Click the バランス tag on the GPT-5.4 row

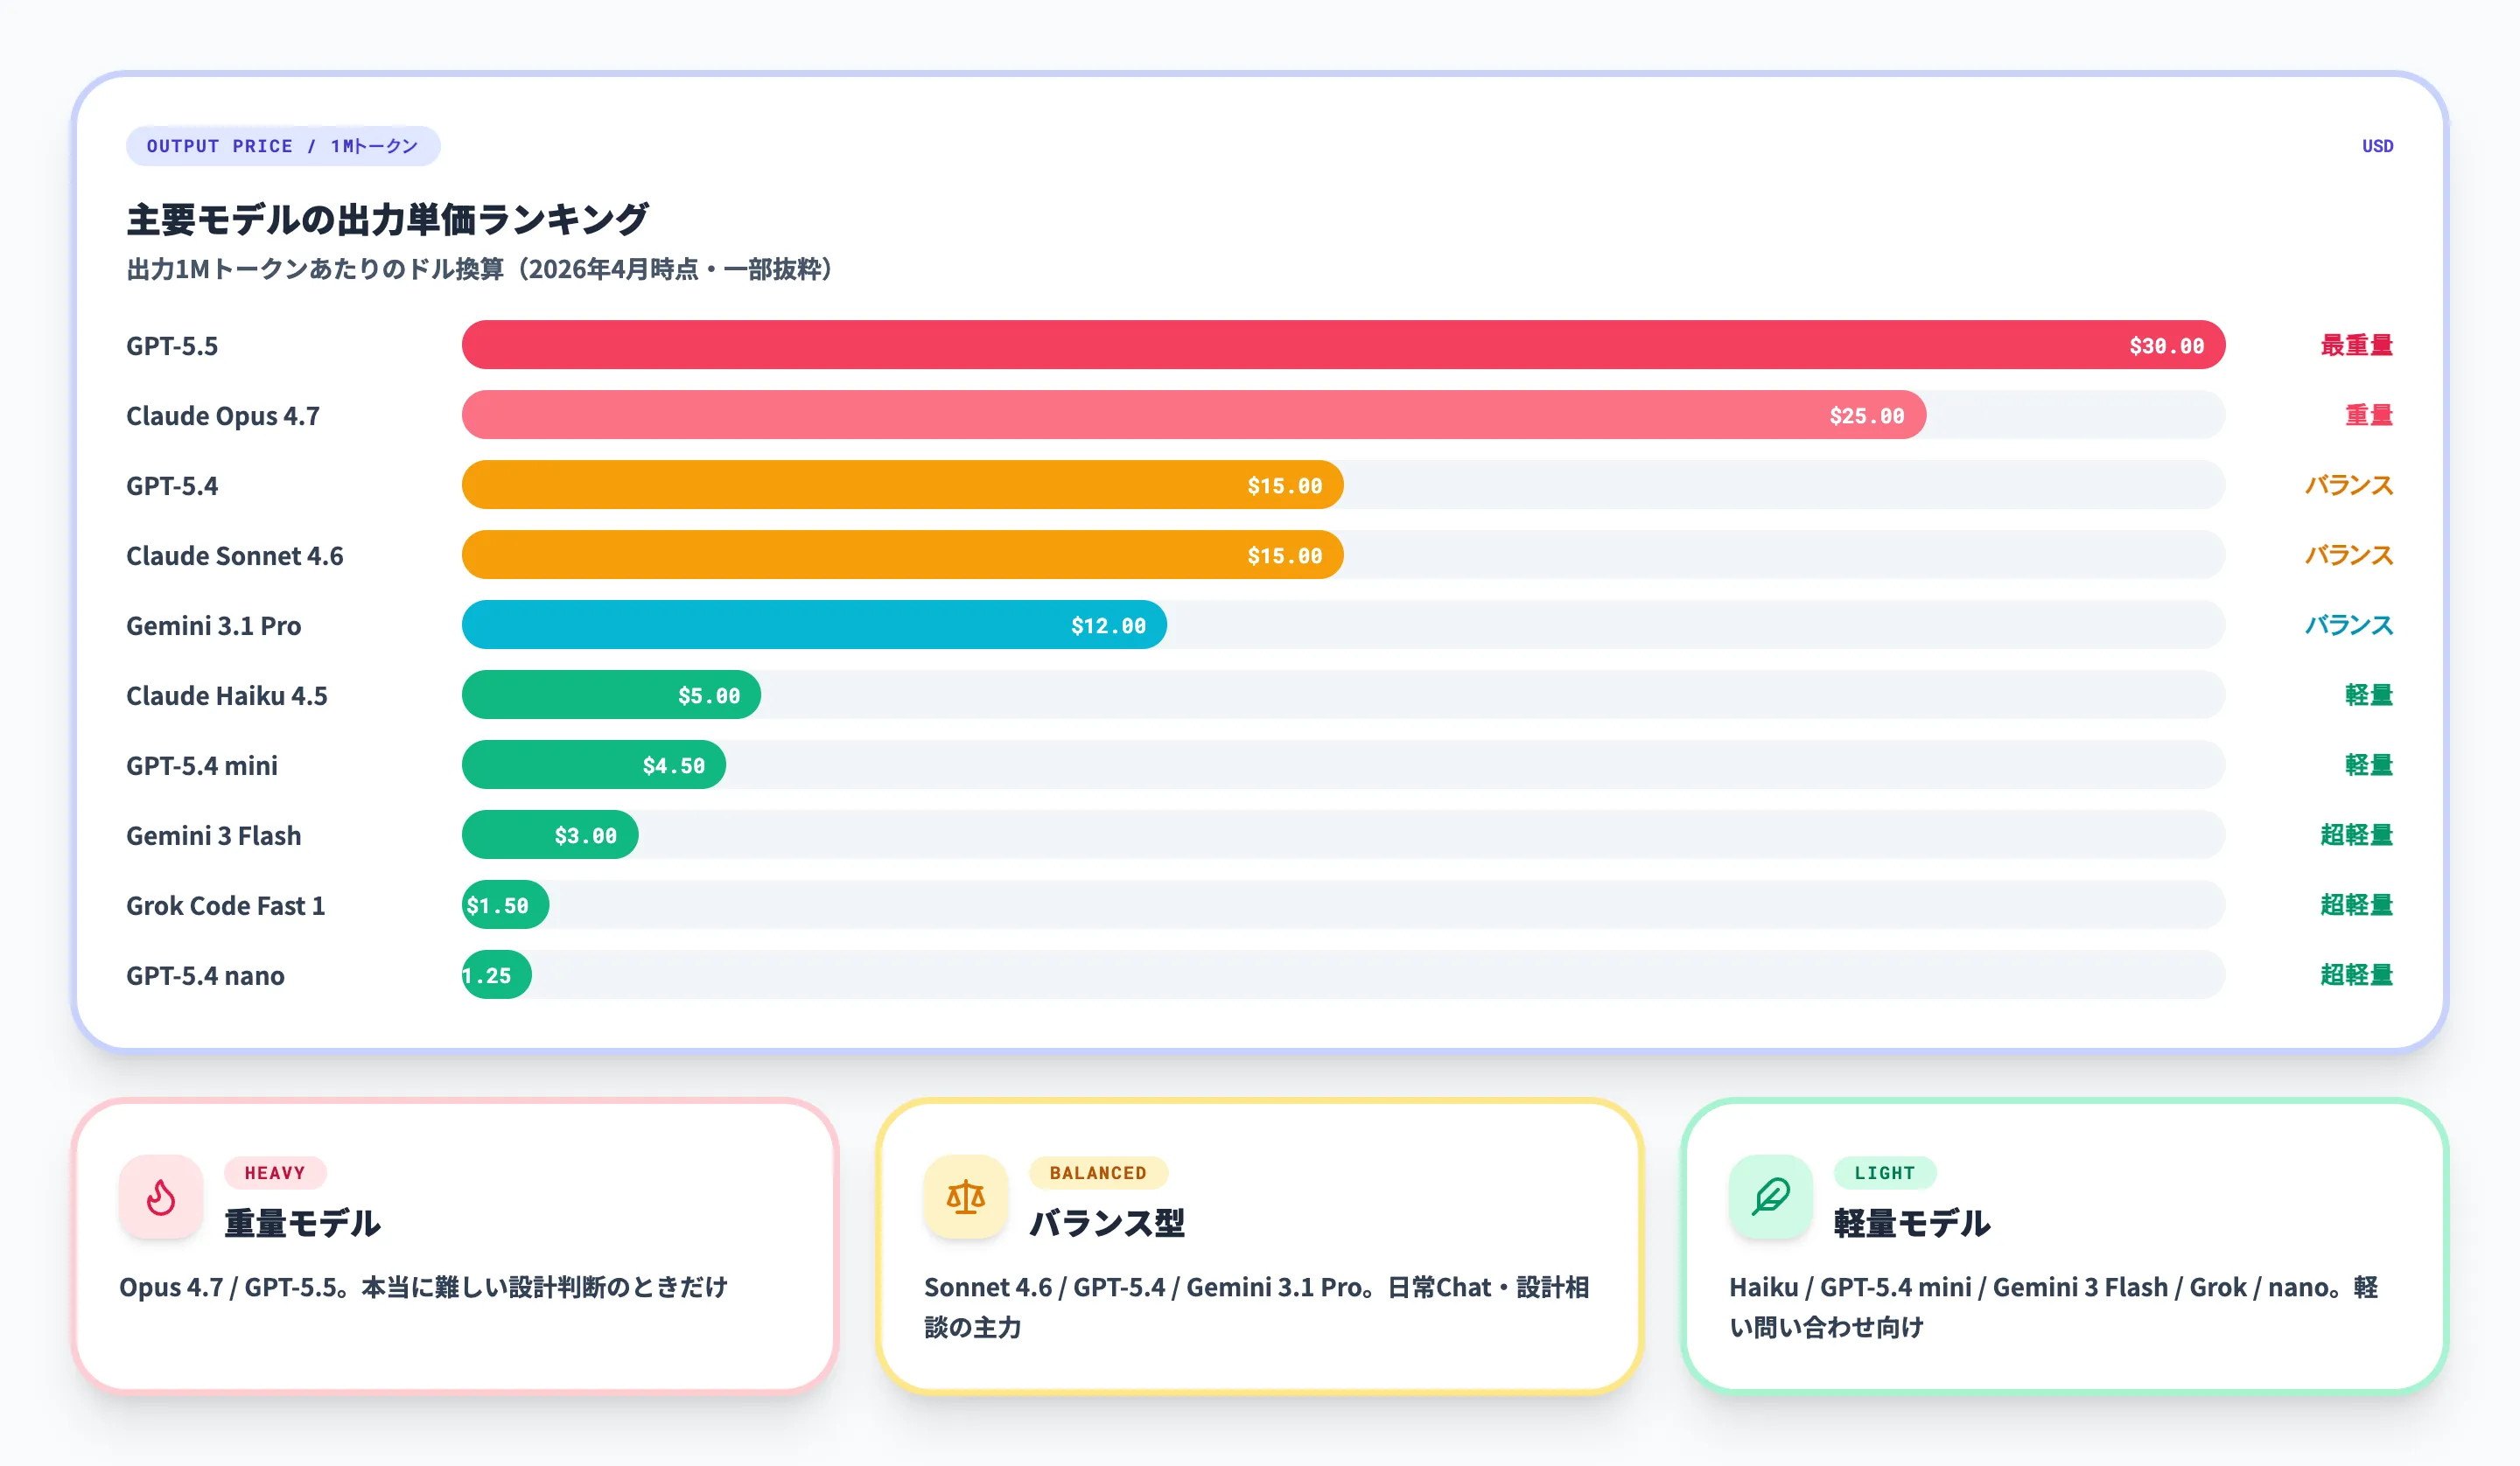click(2349, 485)
